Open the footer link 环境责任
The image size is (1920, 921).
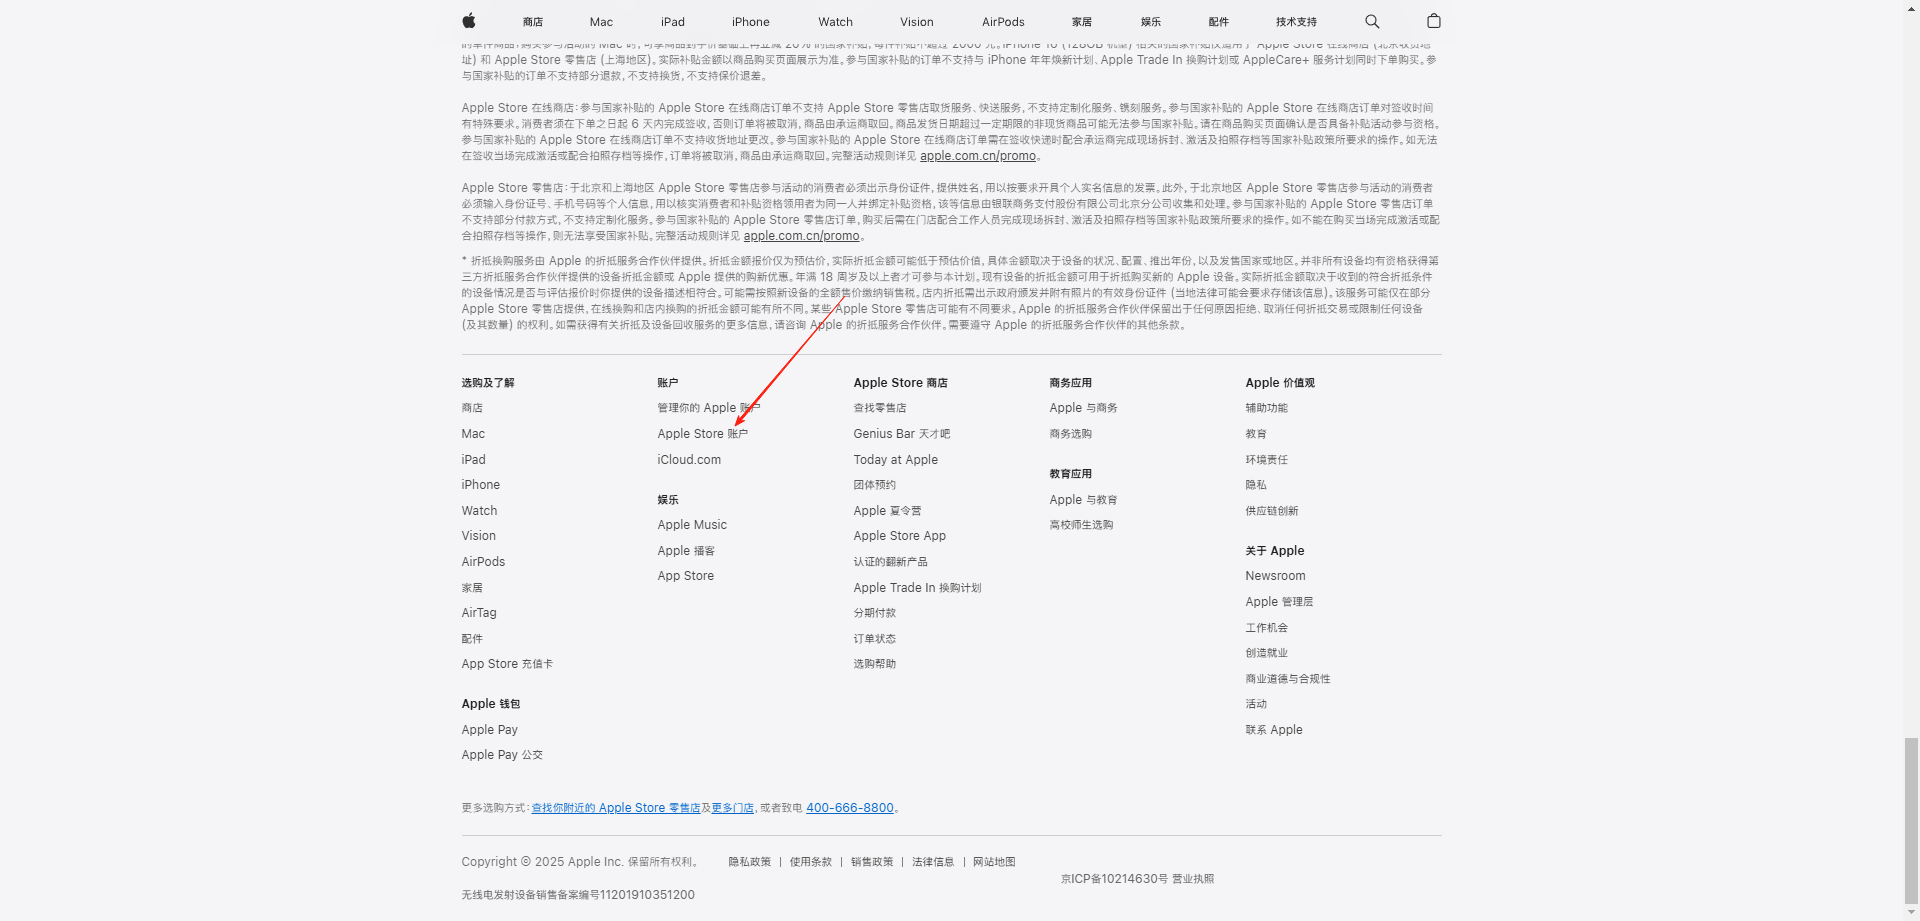click(x=1266, y=460)
